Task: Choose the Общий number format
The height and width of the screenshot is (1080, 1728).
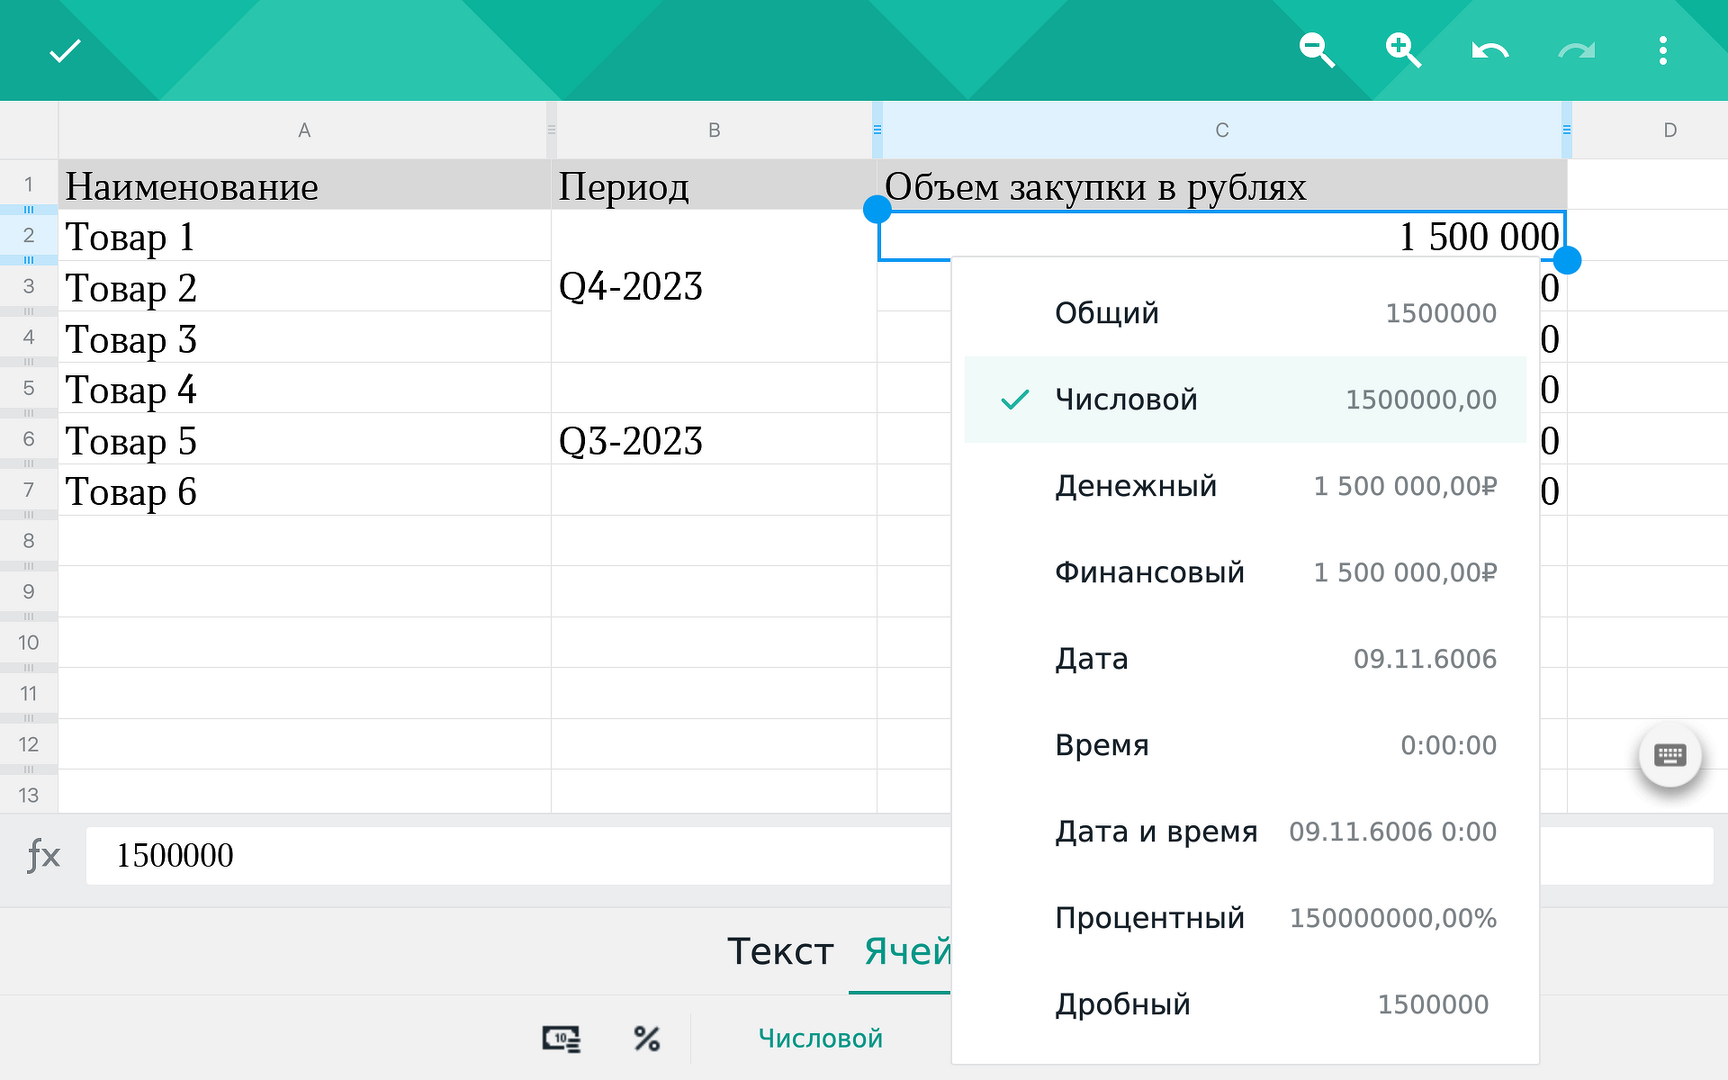Action: [x=1245, y=313]
